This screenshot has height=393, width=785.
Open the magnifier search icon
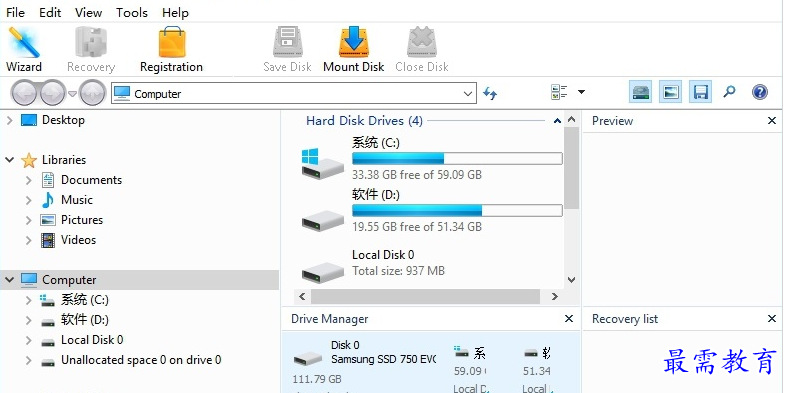tap(729, 92)
